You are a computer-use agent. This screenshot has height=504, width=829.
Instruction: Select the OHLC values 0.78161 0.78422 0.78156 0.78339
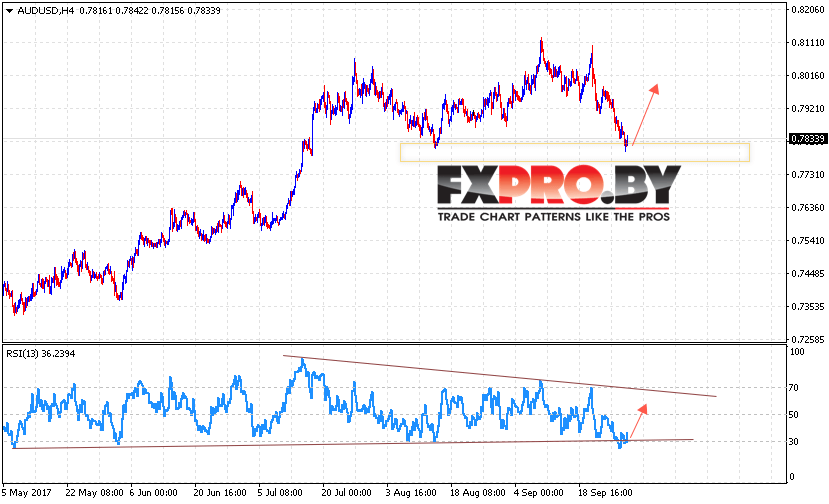[150, 11]
